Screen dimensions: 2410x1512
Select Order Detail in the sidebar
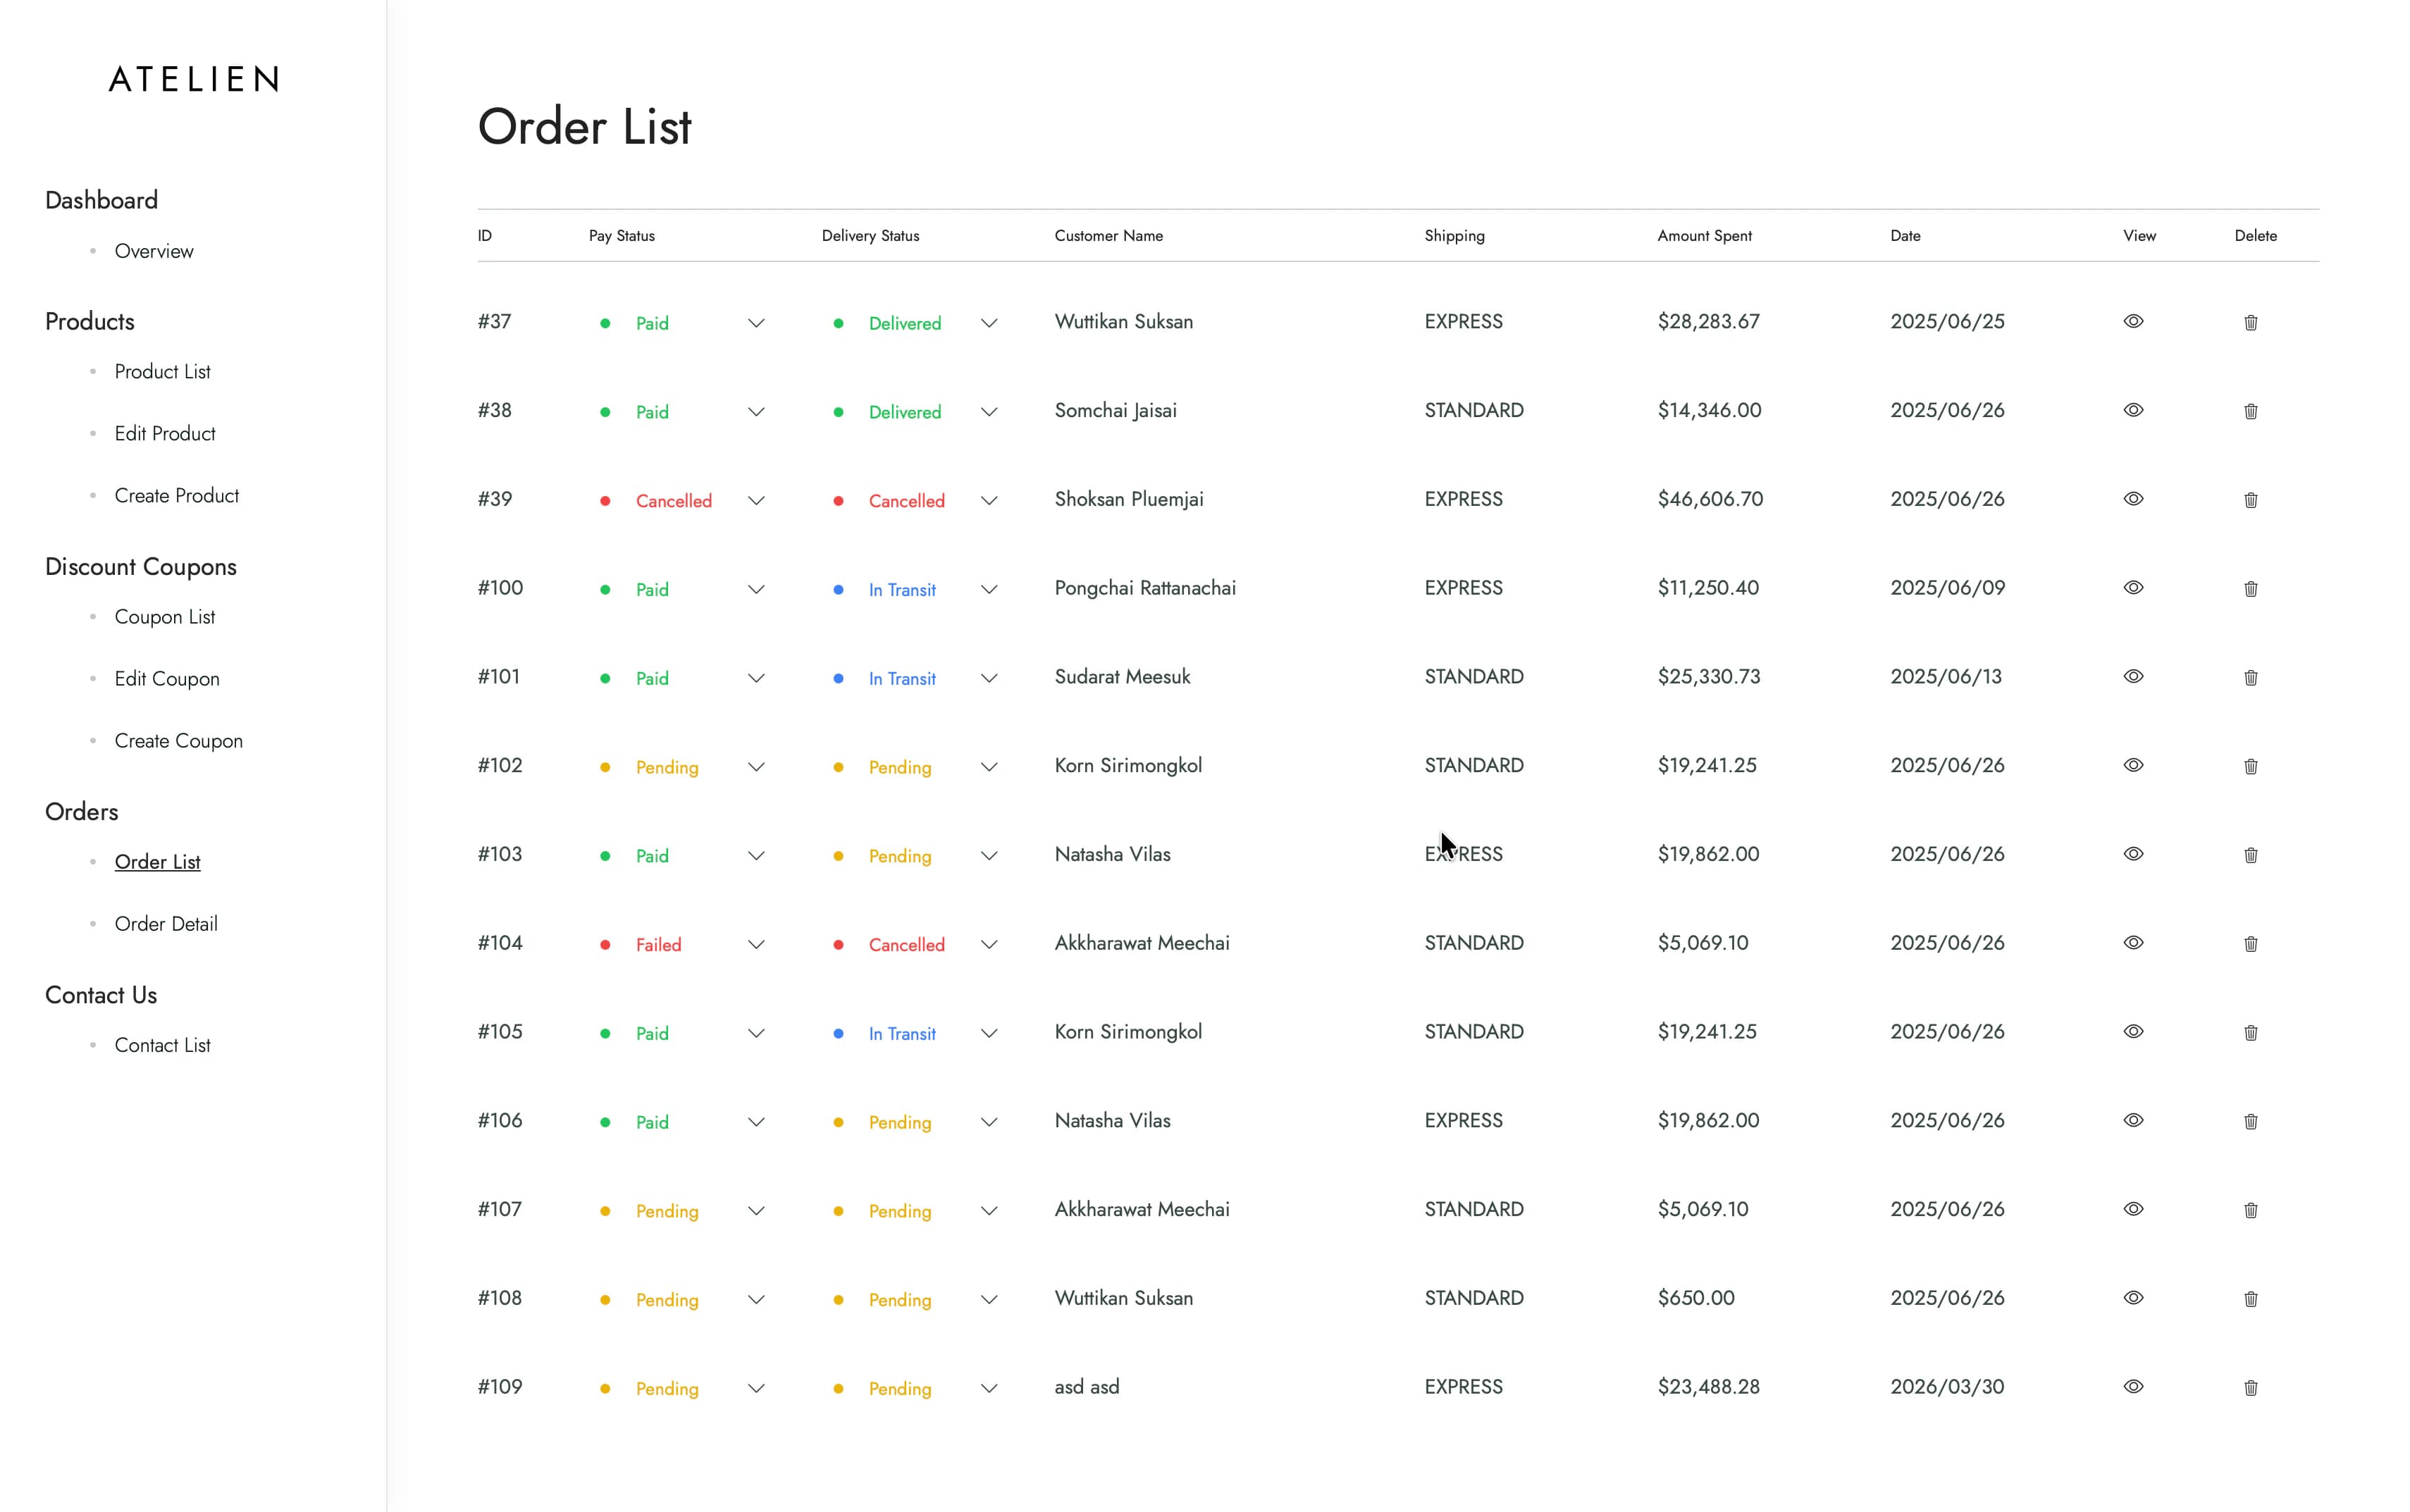point(166,924)
